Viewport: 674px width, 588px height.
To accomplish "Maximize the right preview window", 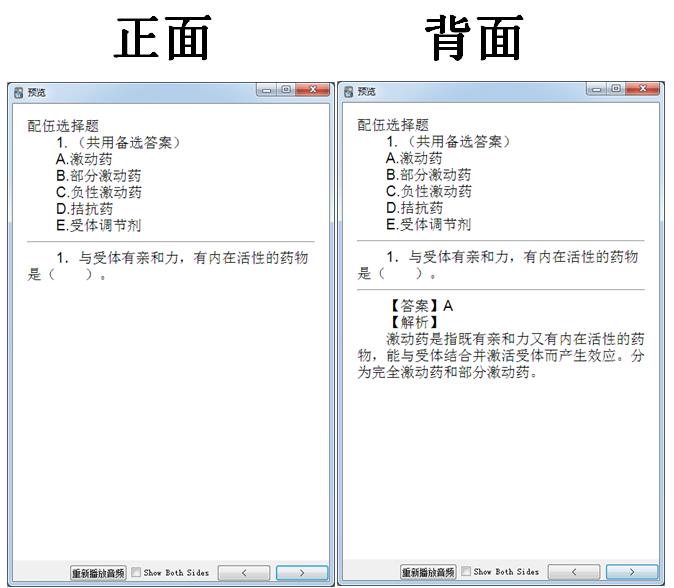I will [616, 89].
